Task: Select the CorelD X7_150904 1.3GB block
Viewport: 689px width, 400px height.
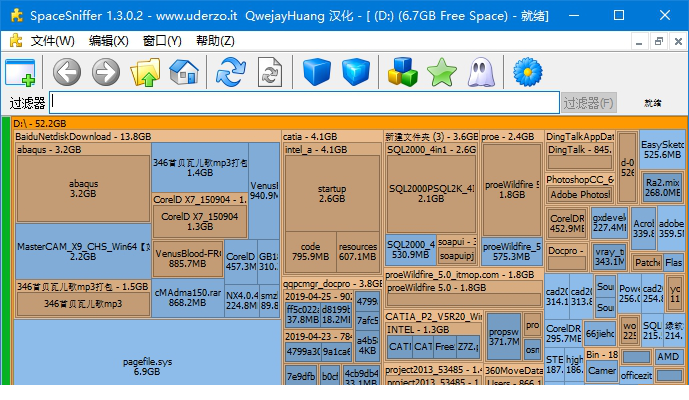Action: [x=199, y=222]
